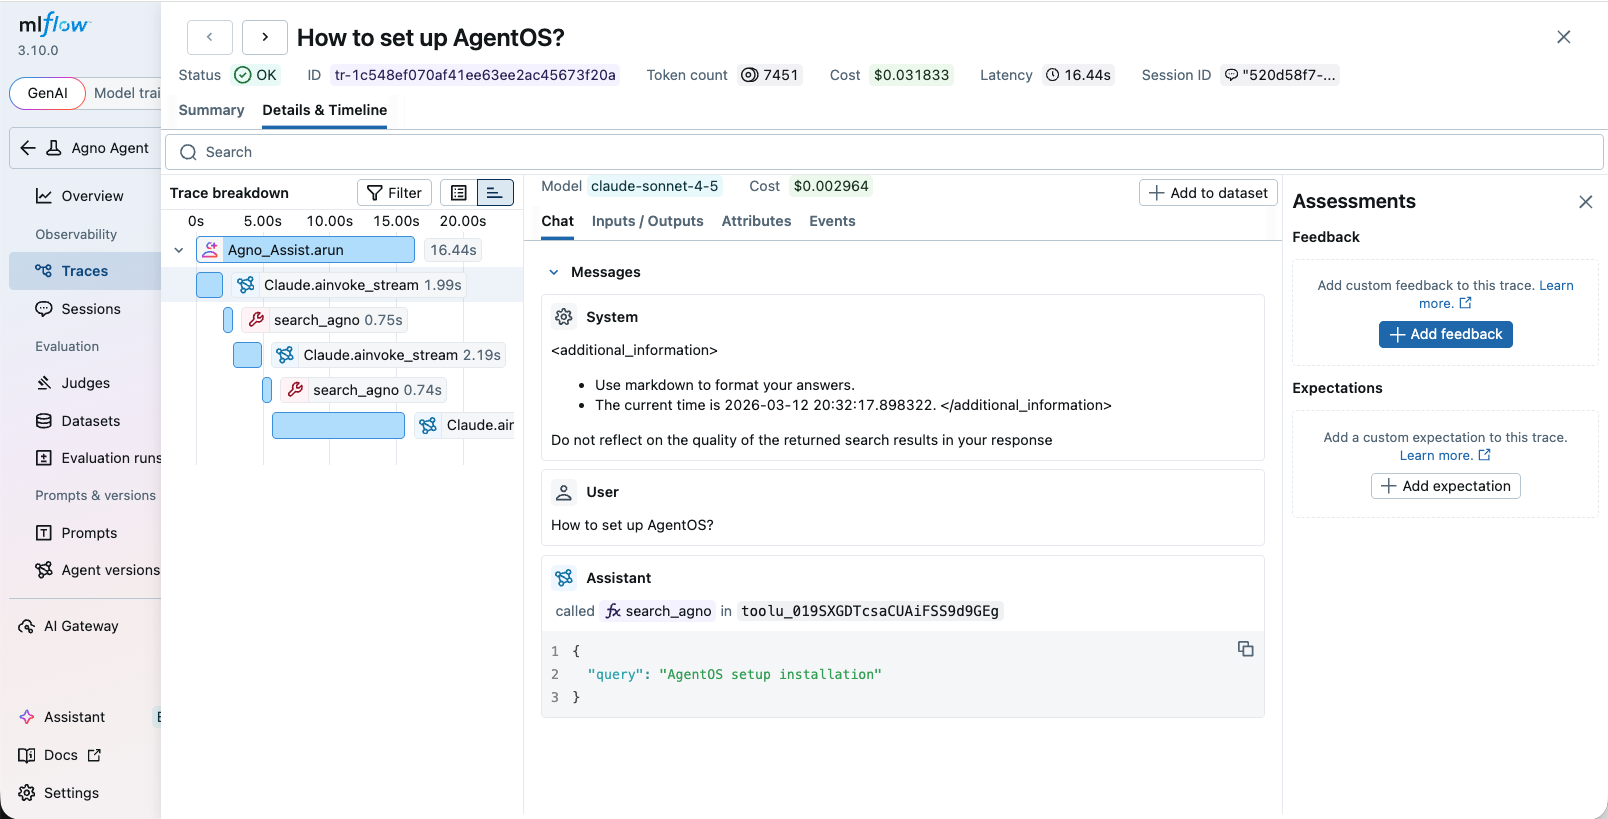Click the span cost $0.002964 value
The height and width of the screenshot is (819, 1608).
[x=831, y=186]
